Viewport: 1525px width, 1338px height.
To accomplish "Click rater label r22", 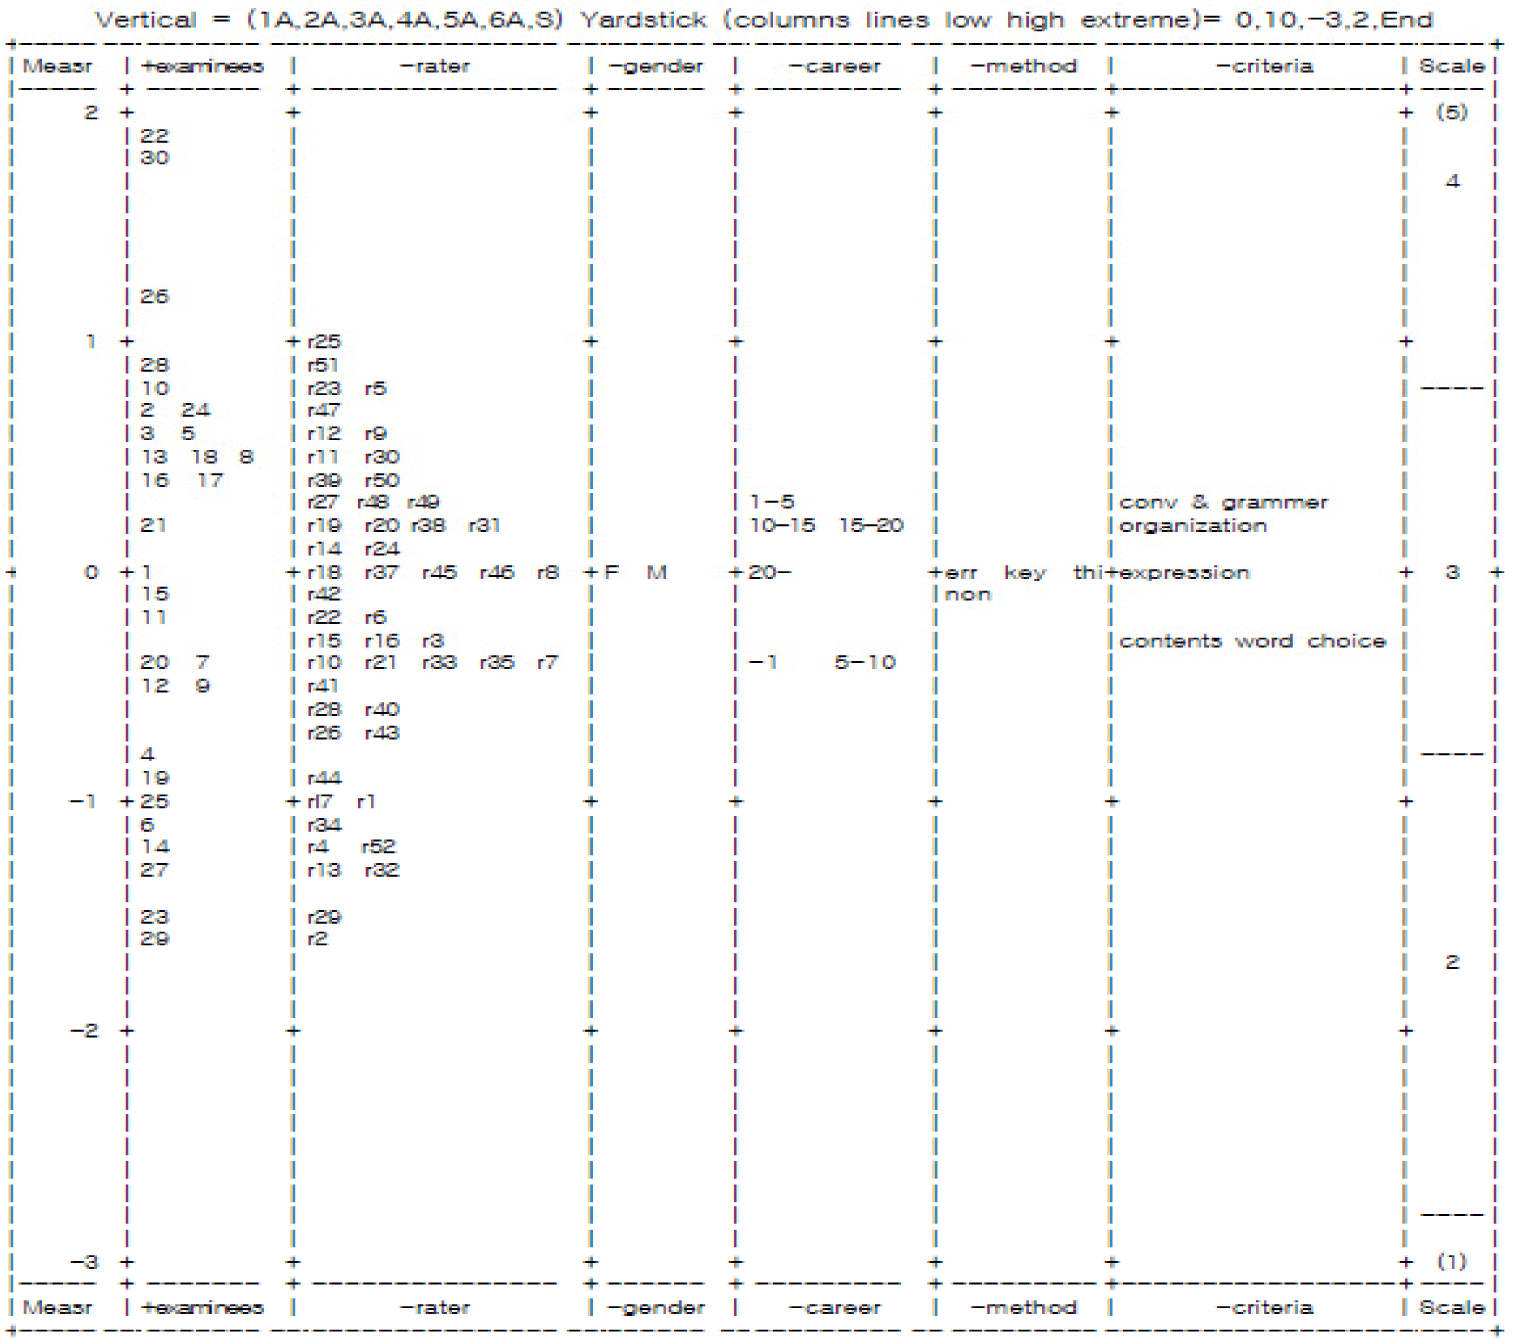I will (x=324, y=617).
